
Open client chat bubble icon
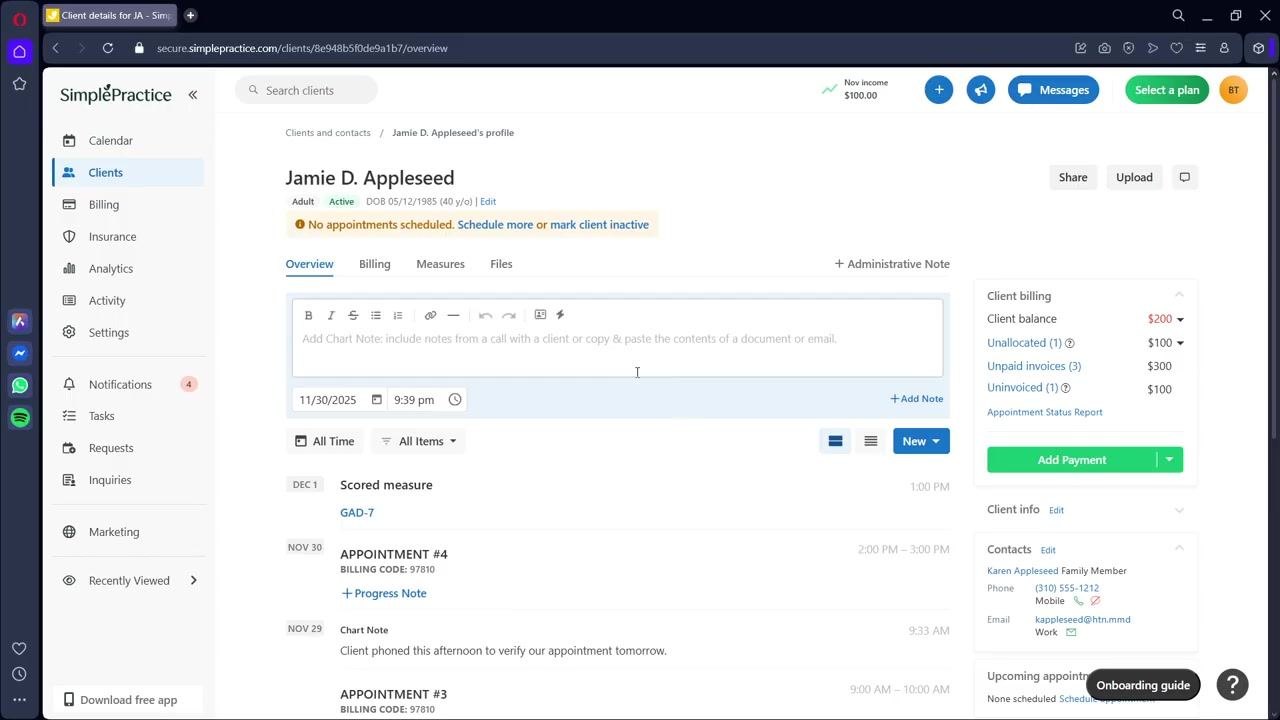coord(1185,177)
